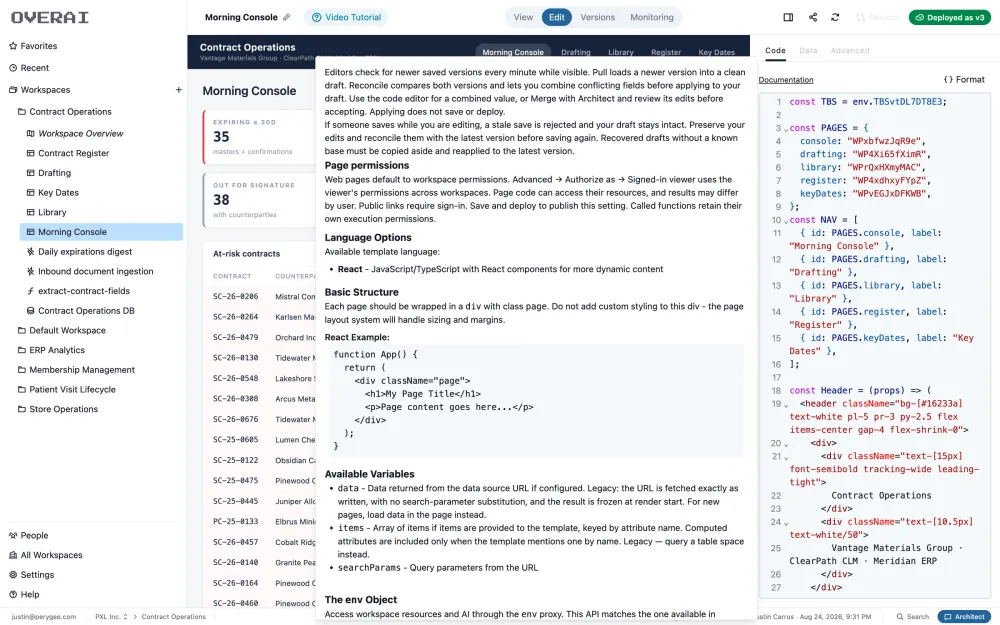Expand the Membership Management folder

tap(75, 370)
